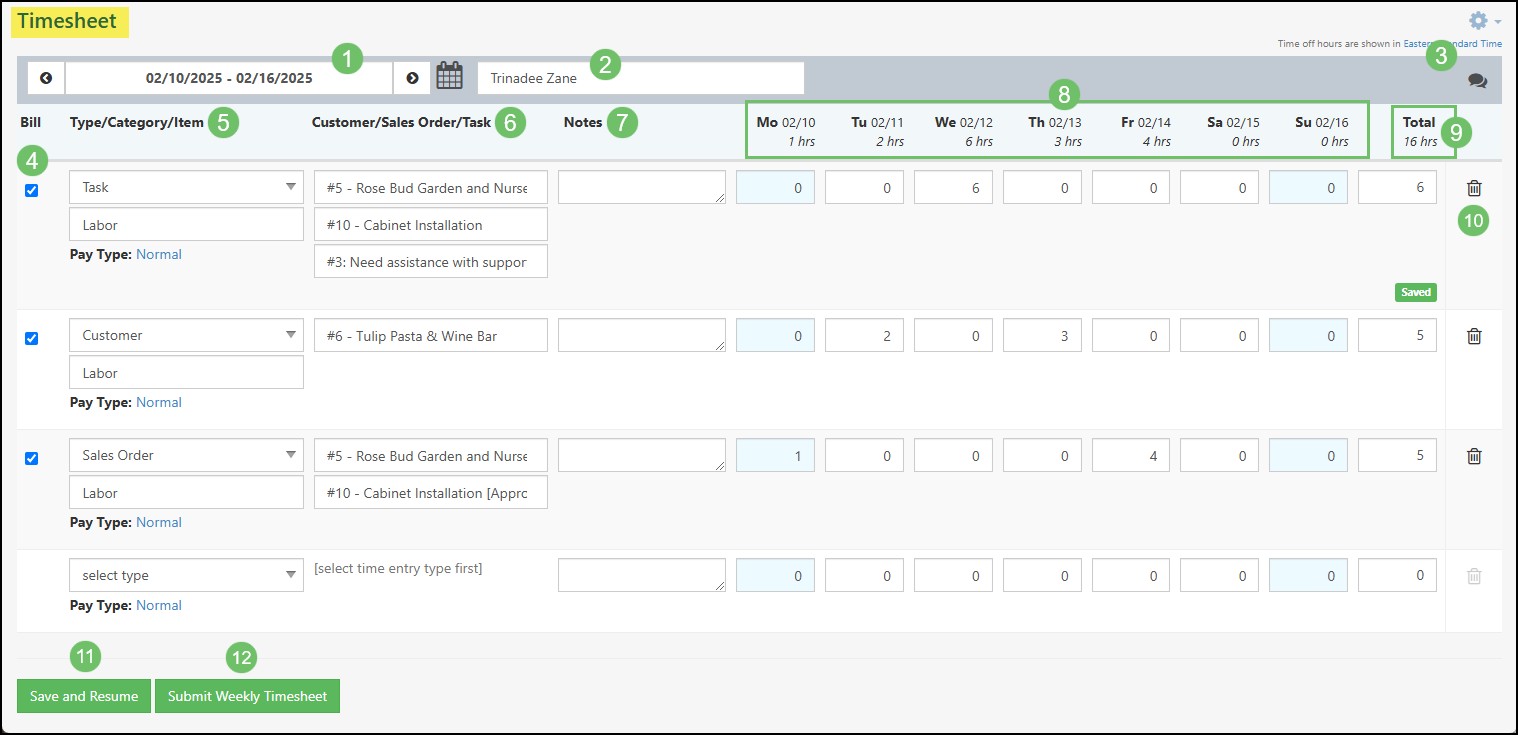Click Save and Resume button
Viewport: 1518px width, 735px height.
[x=84, y=696]
